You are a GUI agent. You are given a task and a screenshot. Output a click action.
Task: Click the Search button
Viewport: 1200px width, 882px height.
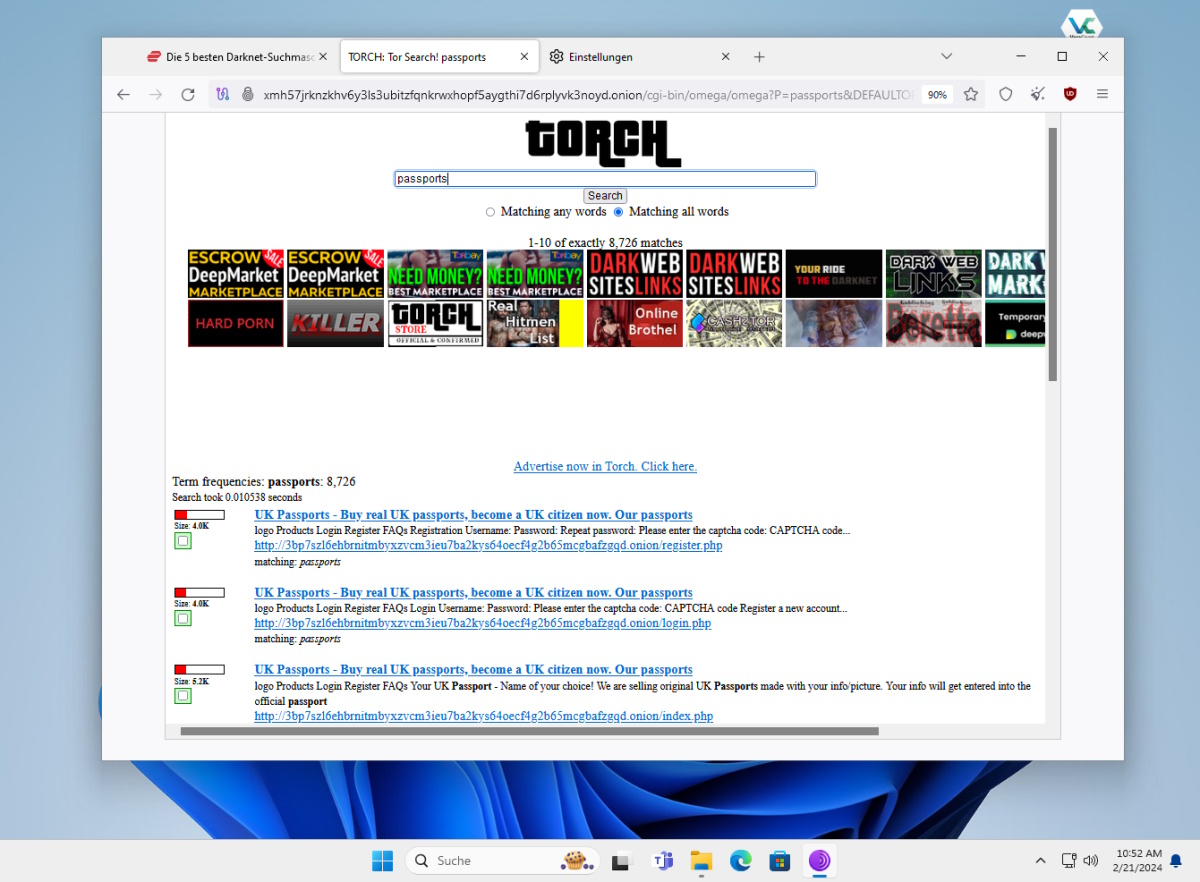[605, 196]
